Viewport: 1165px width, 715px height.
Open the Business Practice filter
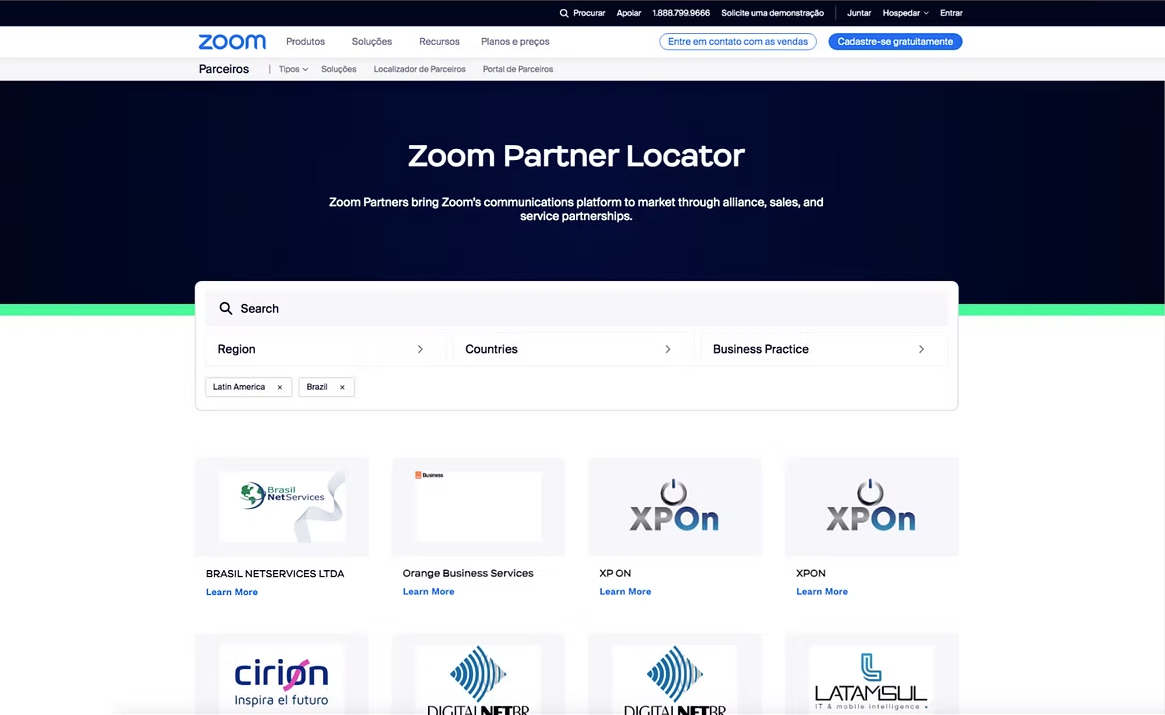click(x=818, y=349)
